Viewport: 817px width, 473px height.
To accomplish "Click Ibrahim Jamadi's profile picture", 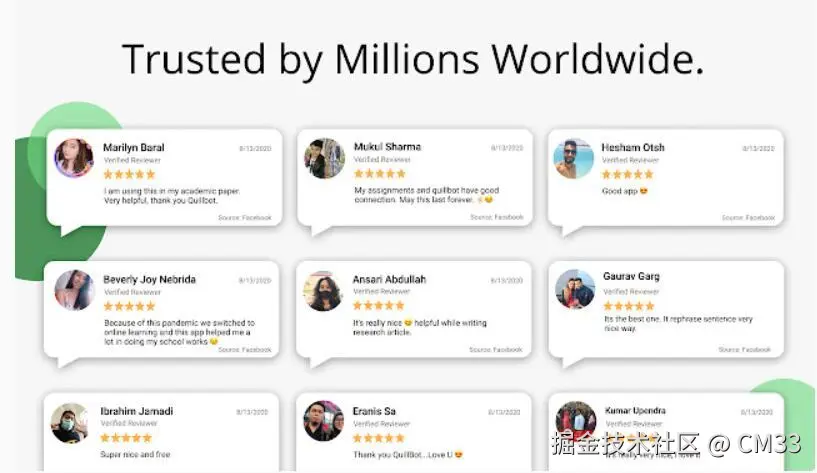I will pos(71,422).
